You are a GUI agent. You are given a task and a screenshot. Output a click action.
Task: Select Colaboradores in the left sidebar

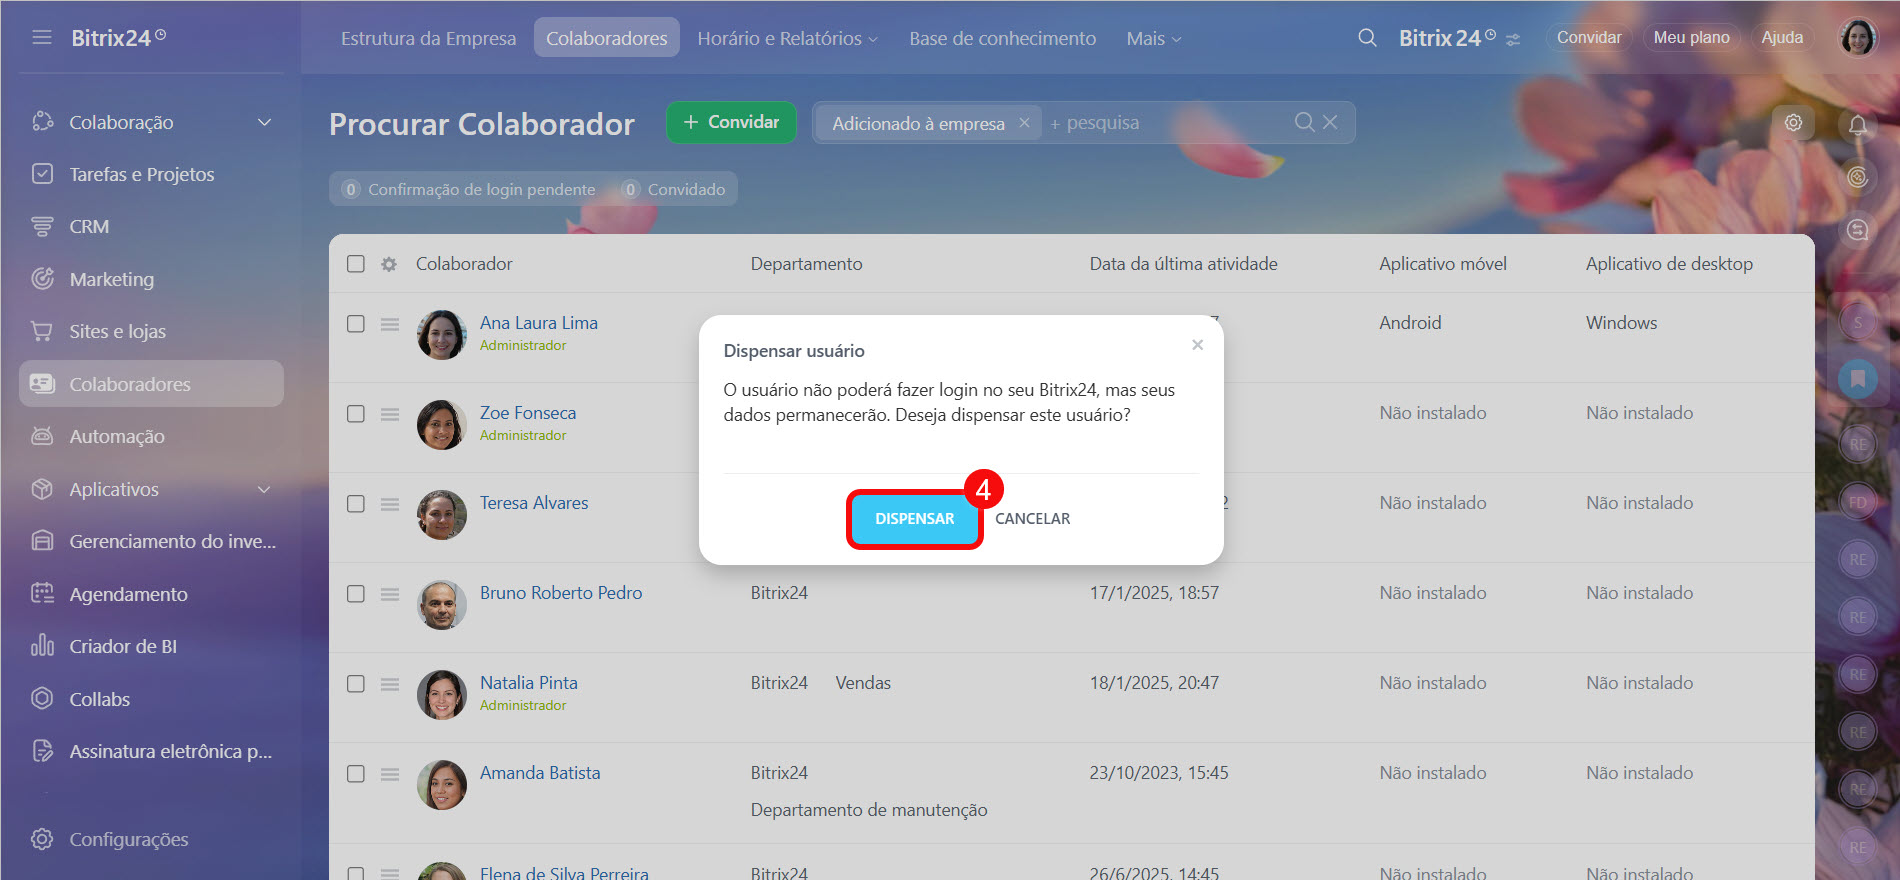[x=151, y=384]
